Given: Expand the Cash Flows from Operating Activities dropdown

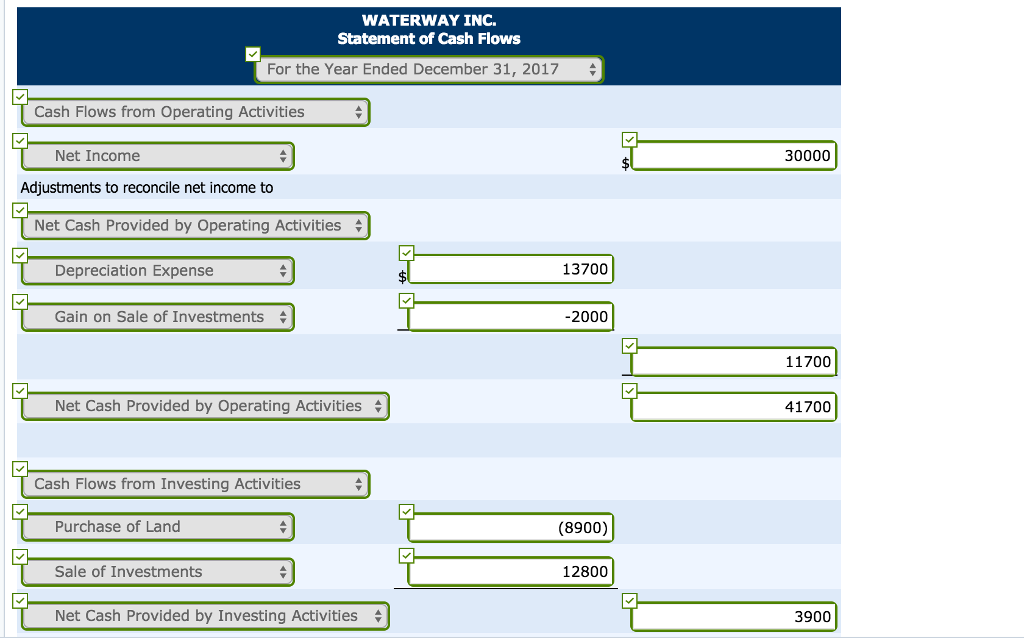Looking at the screenshot, I should click(x=196, y=112).
